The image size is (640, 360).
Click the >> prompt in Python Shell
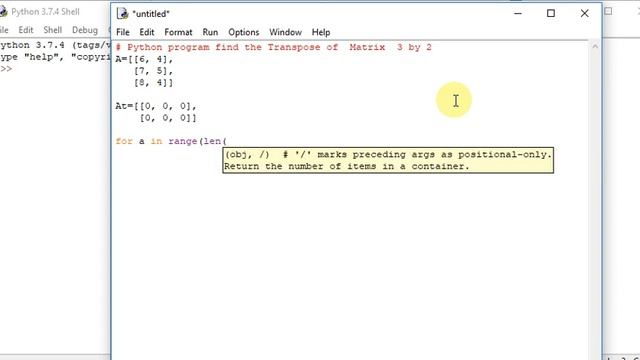point(6,69)
